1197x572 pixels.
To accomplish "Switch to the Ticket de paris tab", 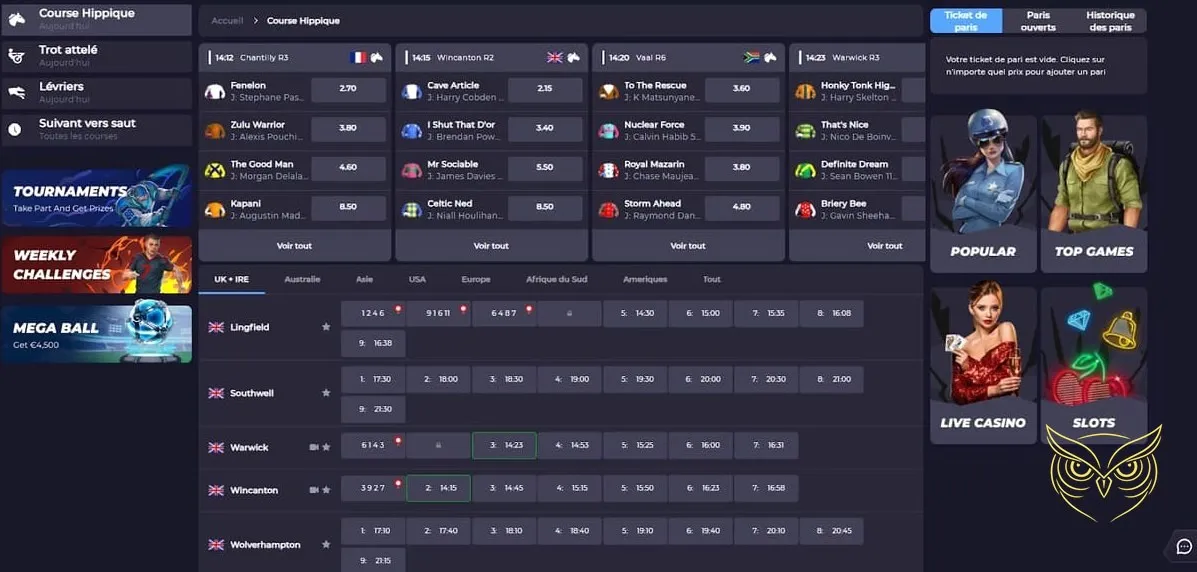I will (966, 21).
